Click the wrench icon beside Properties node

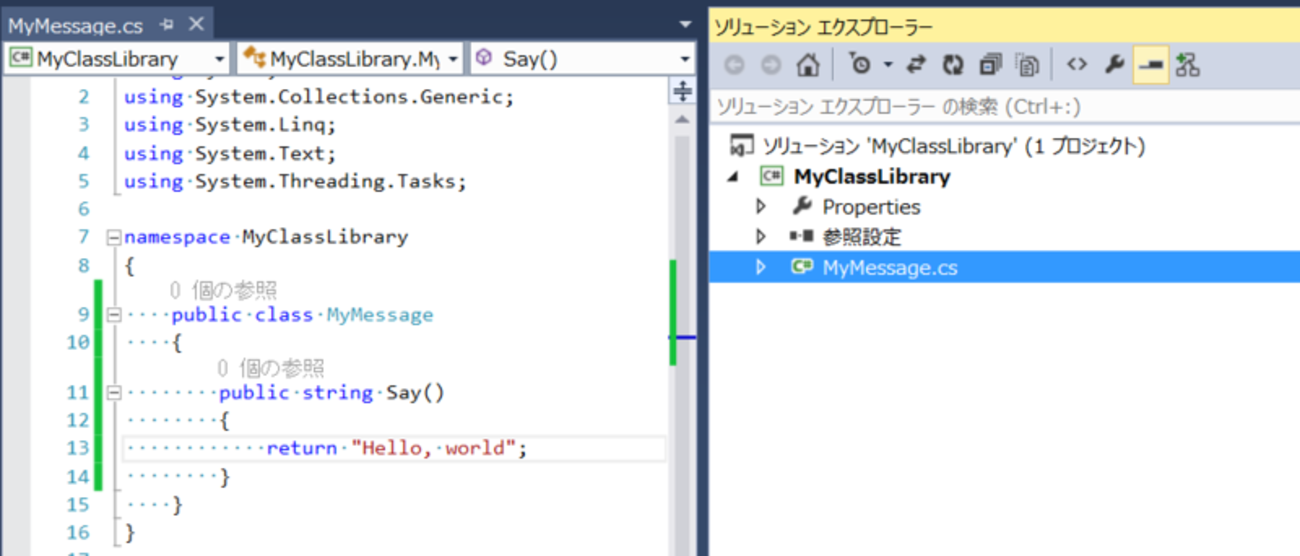tap(801, 207)
